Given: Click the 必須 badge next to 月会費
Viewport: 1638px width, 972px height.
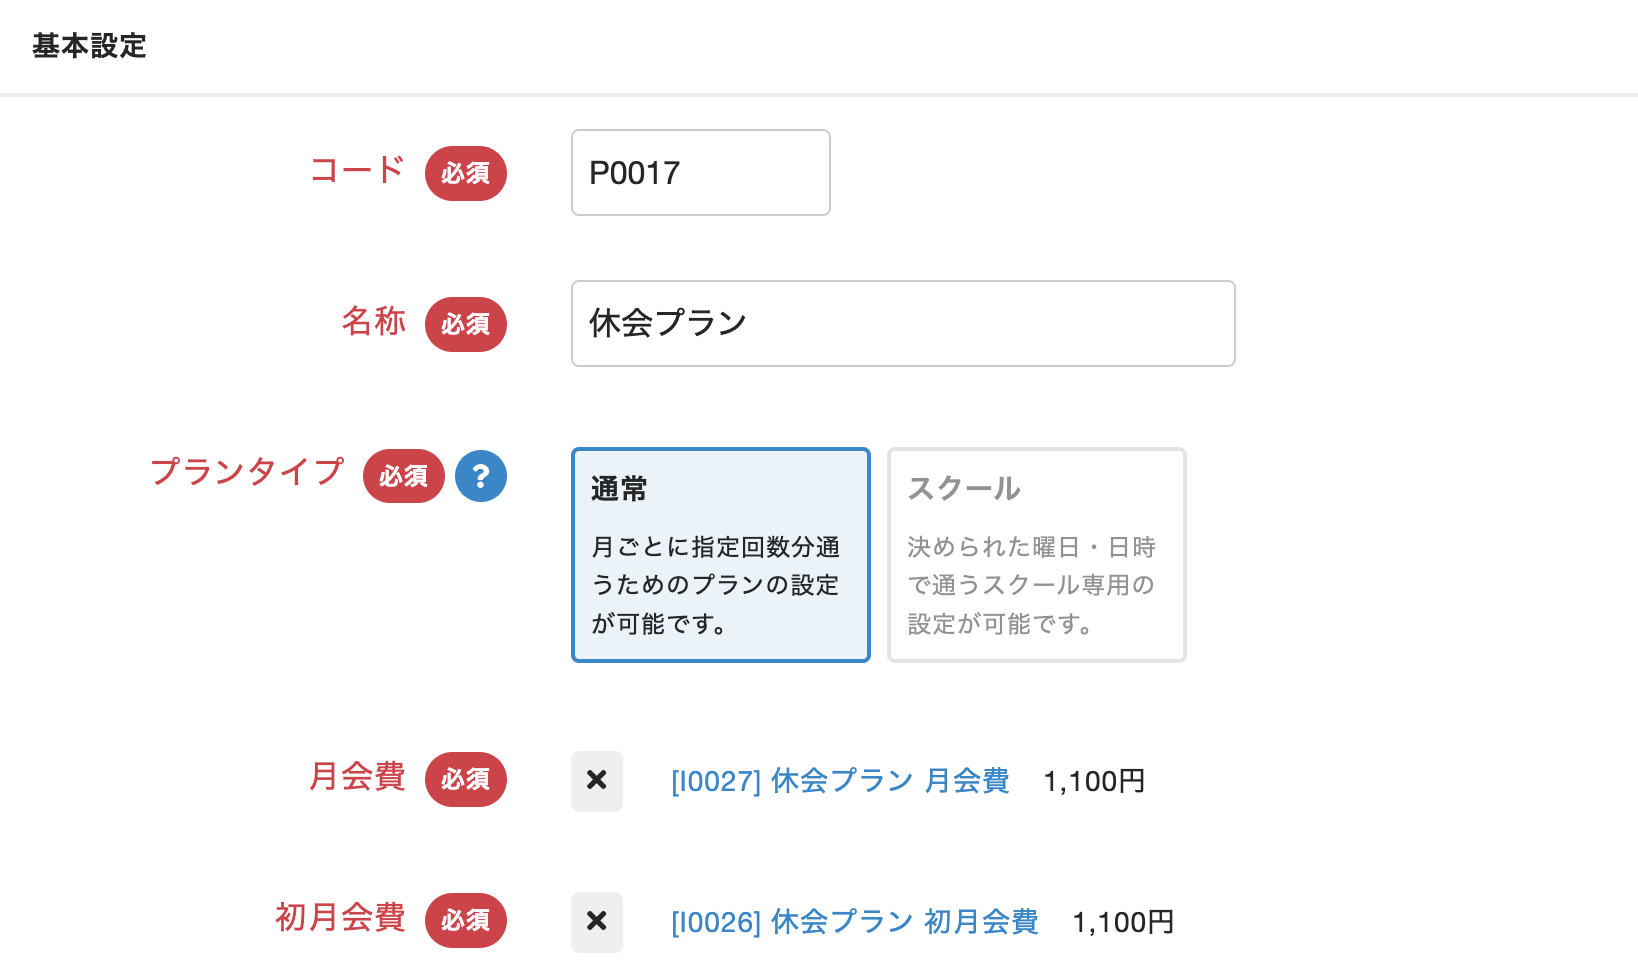Looking at the screenshot, I should coord(466,780).
